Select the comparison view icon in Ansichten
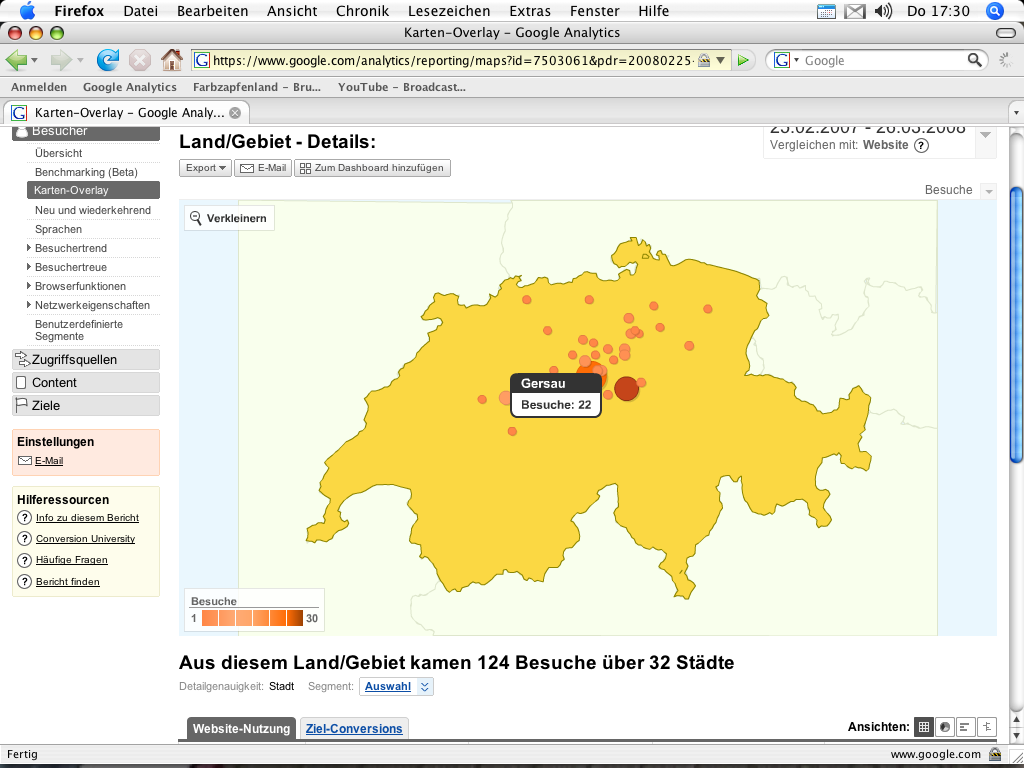The width and height of the screenshot is (1024, 768). coord(987,726)
